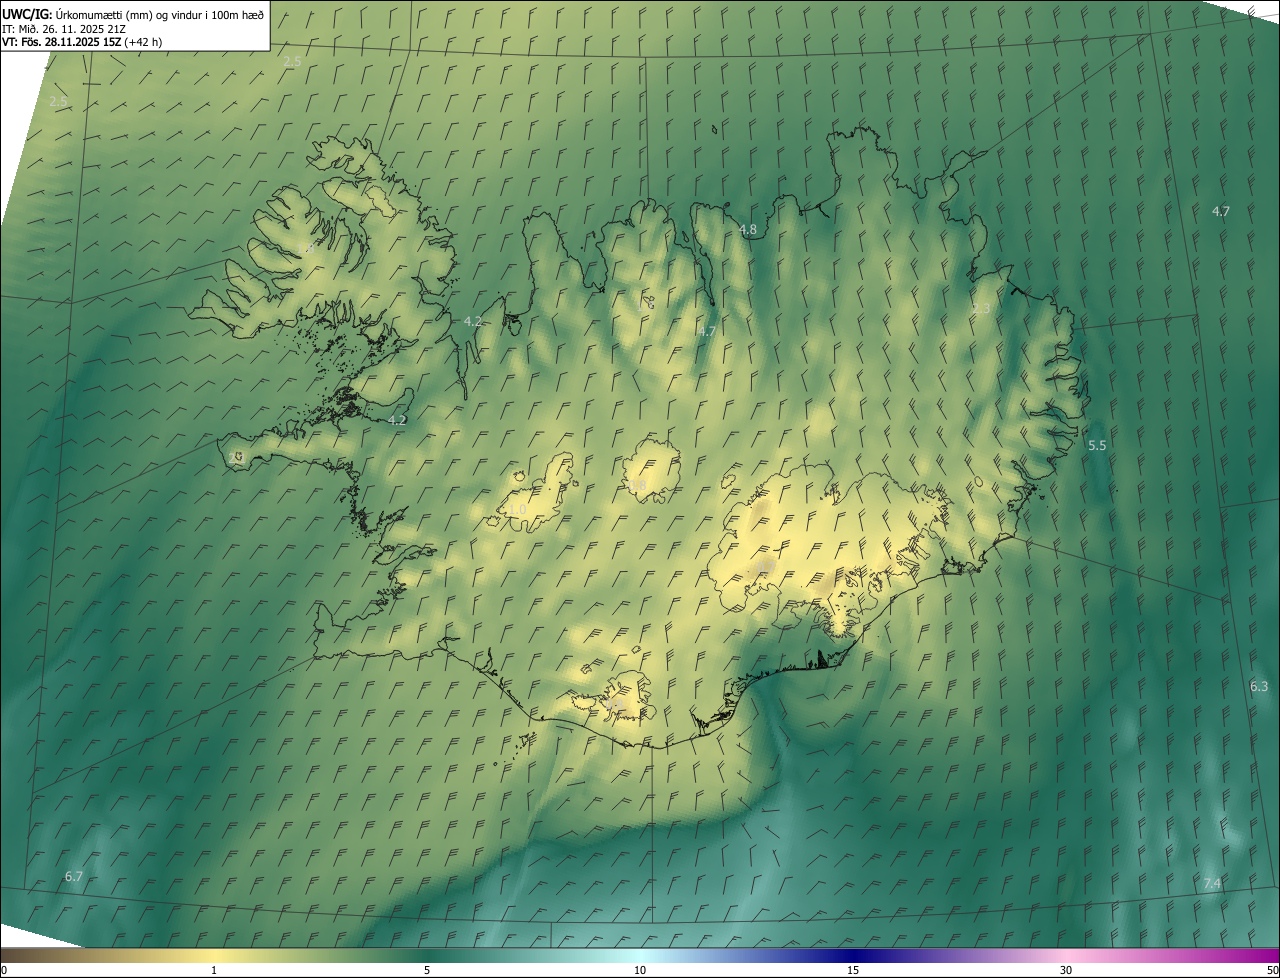Click the '15' tick label on the colour scale
The image size is (1280, 978).
click(853, 971)
